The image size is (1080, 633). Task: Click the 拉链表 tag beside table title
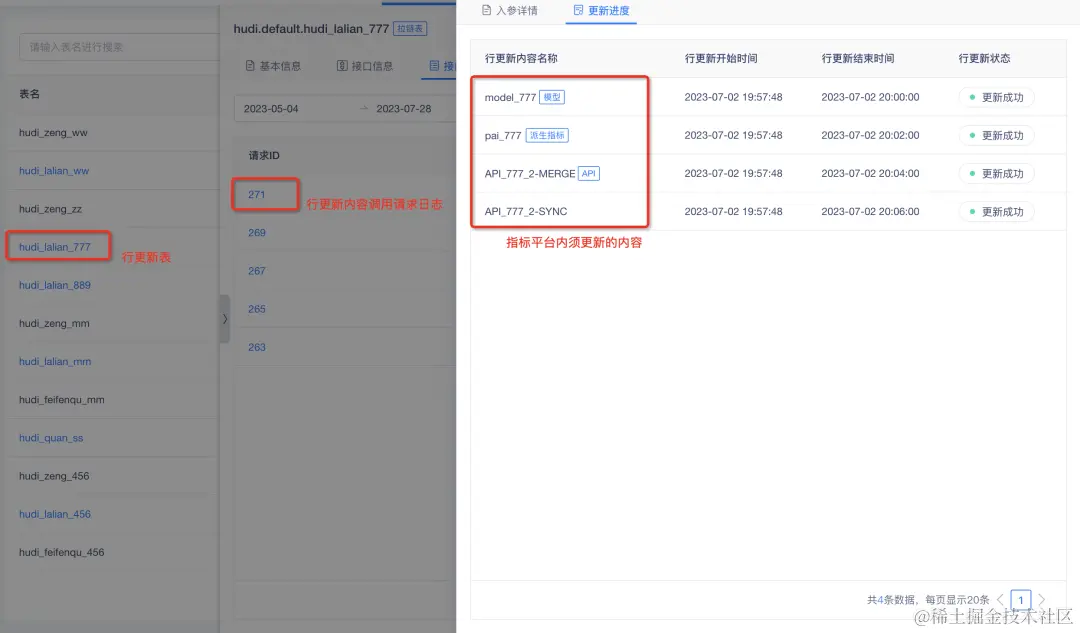(410, 28)
